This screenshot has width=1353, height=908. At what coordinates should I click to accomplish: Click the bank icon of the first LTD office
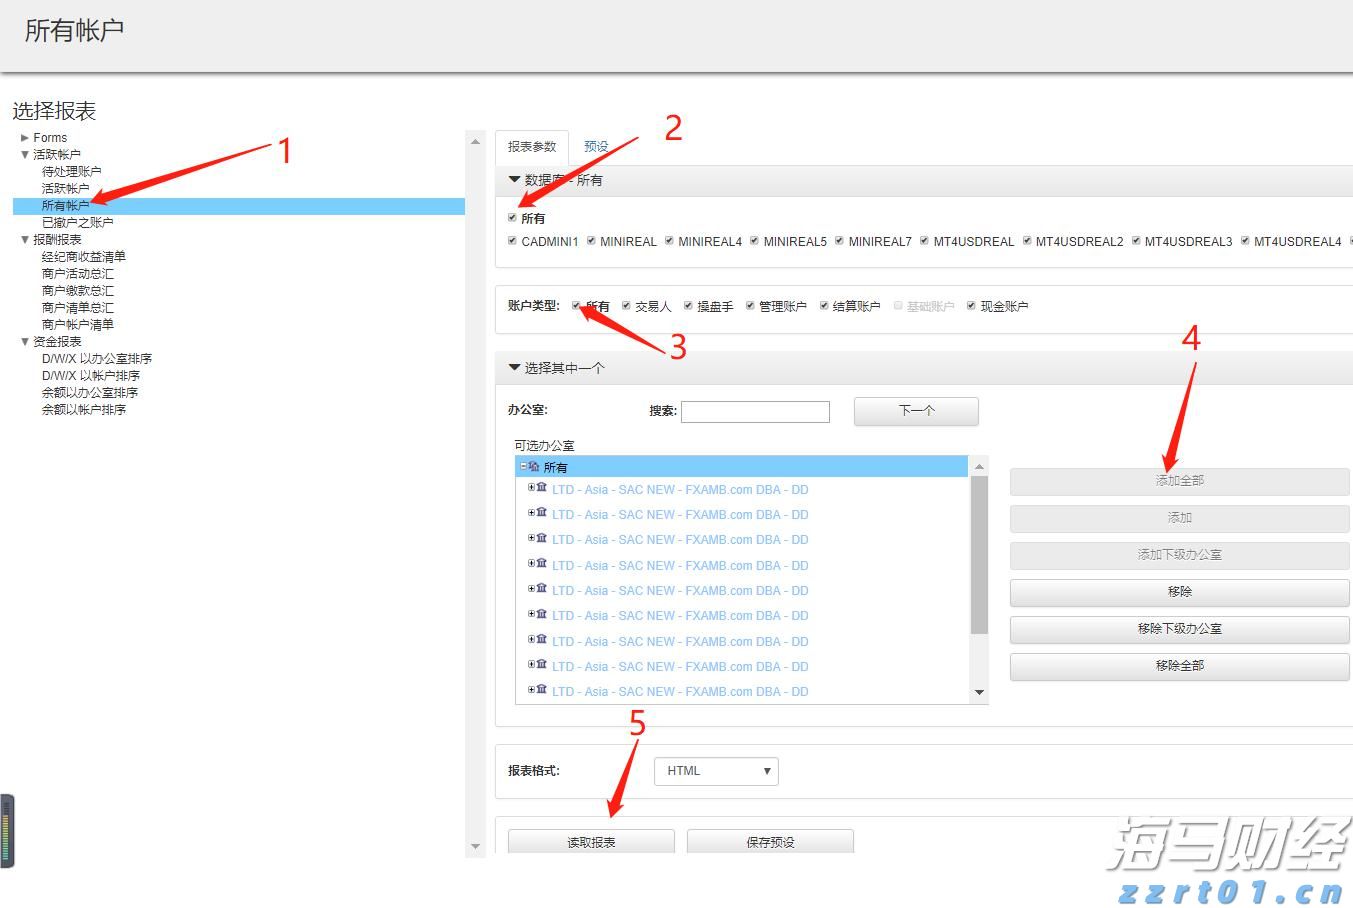tap(541, 488)
